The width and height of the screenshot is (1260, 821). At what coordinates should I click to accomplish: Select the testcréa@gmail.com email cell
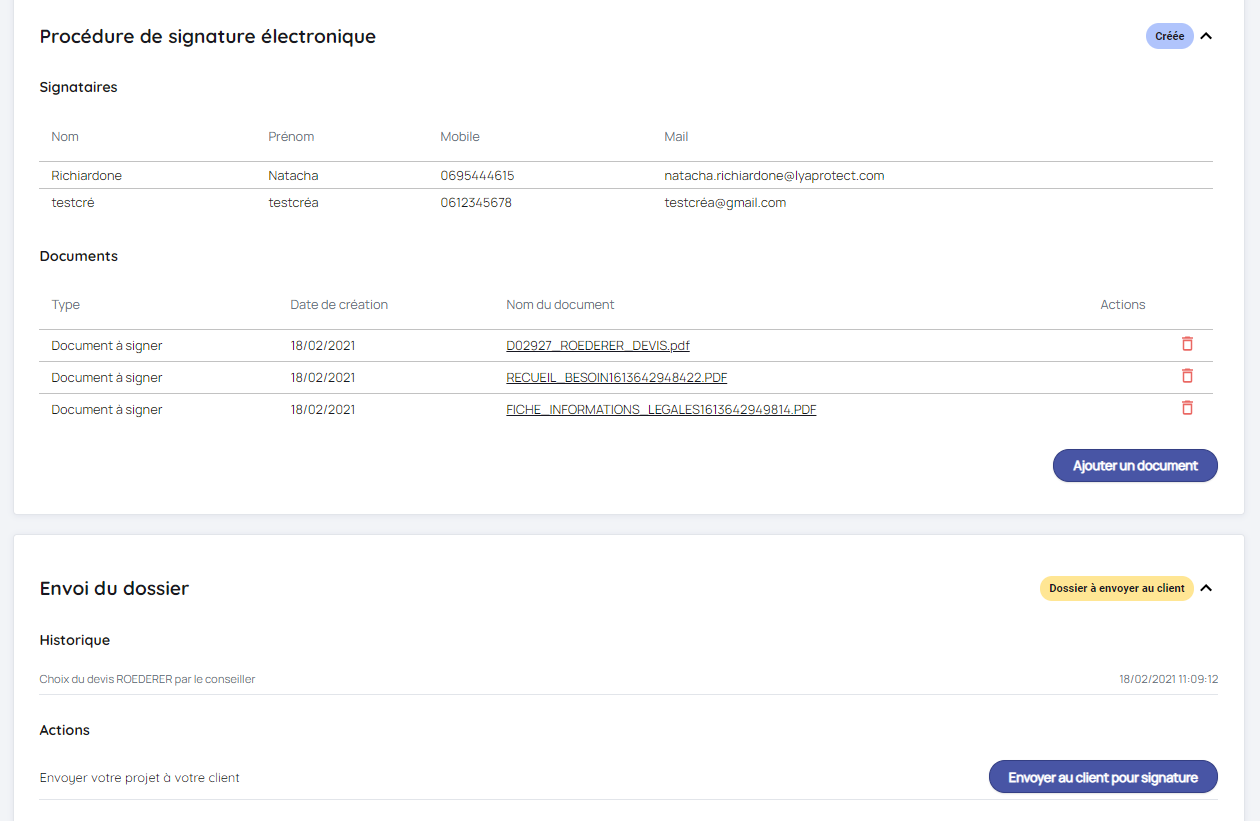[725, 203]
